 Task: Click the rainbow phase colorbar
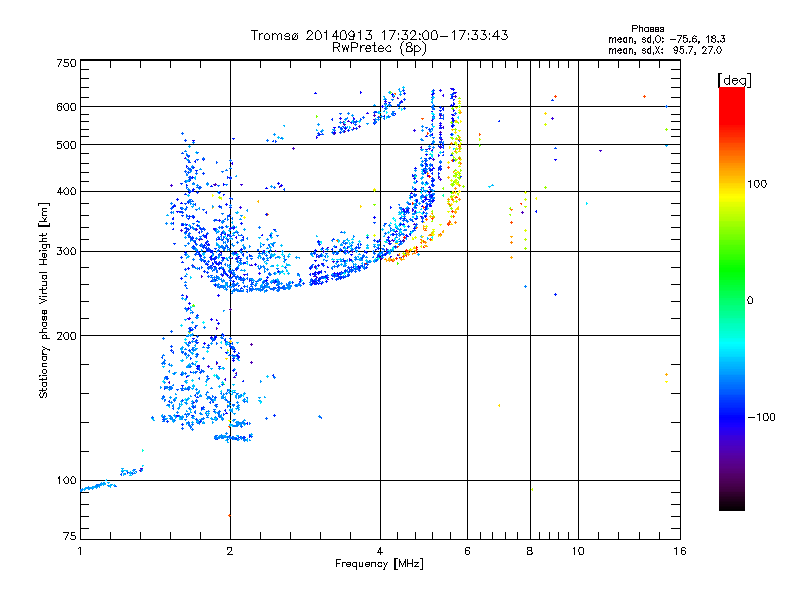(732, 299)
